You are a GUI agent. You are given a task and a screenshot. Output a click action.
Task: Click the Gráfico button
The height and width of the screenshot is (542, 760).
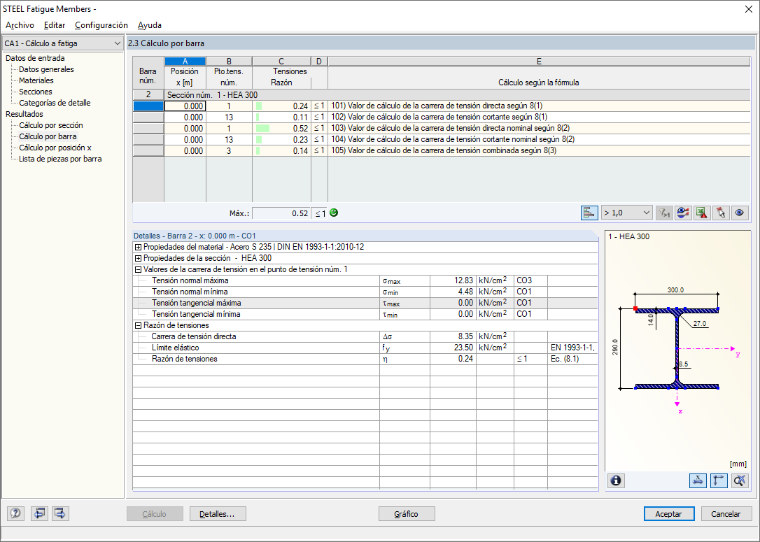coord(406,514)
